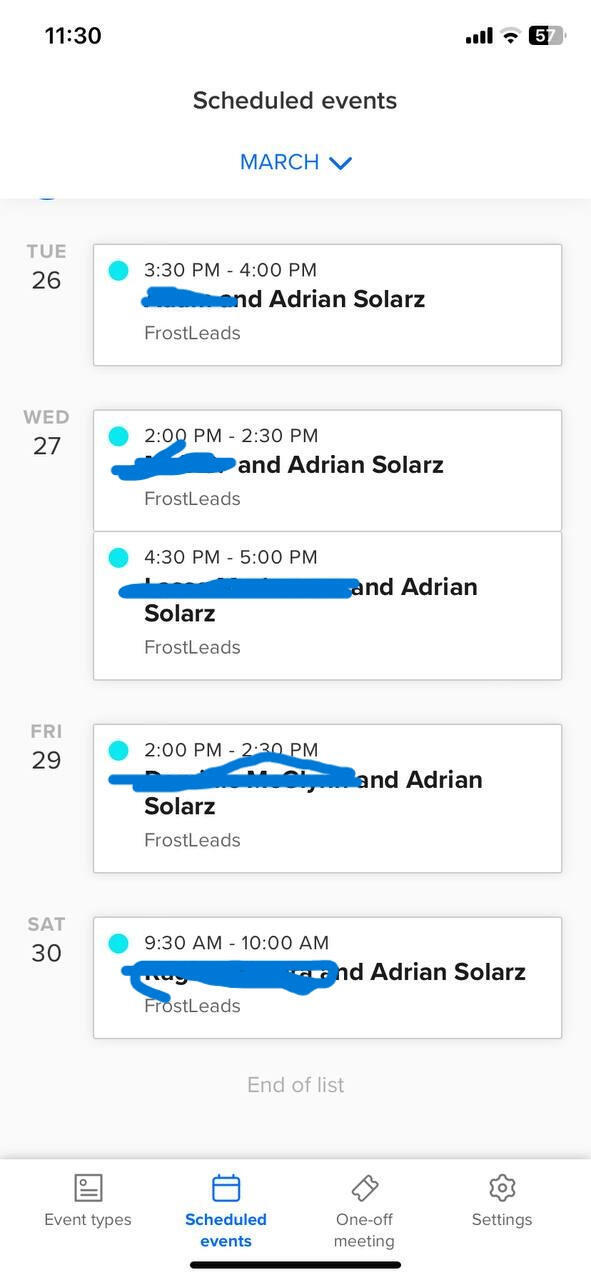This screenshot has width=591, height=1280.
Task: Open Wednesday 4:30 PM - 5:00 PM event
Action: [x=327, y=606]
